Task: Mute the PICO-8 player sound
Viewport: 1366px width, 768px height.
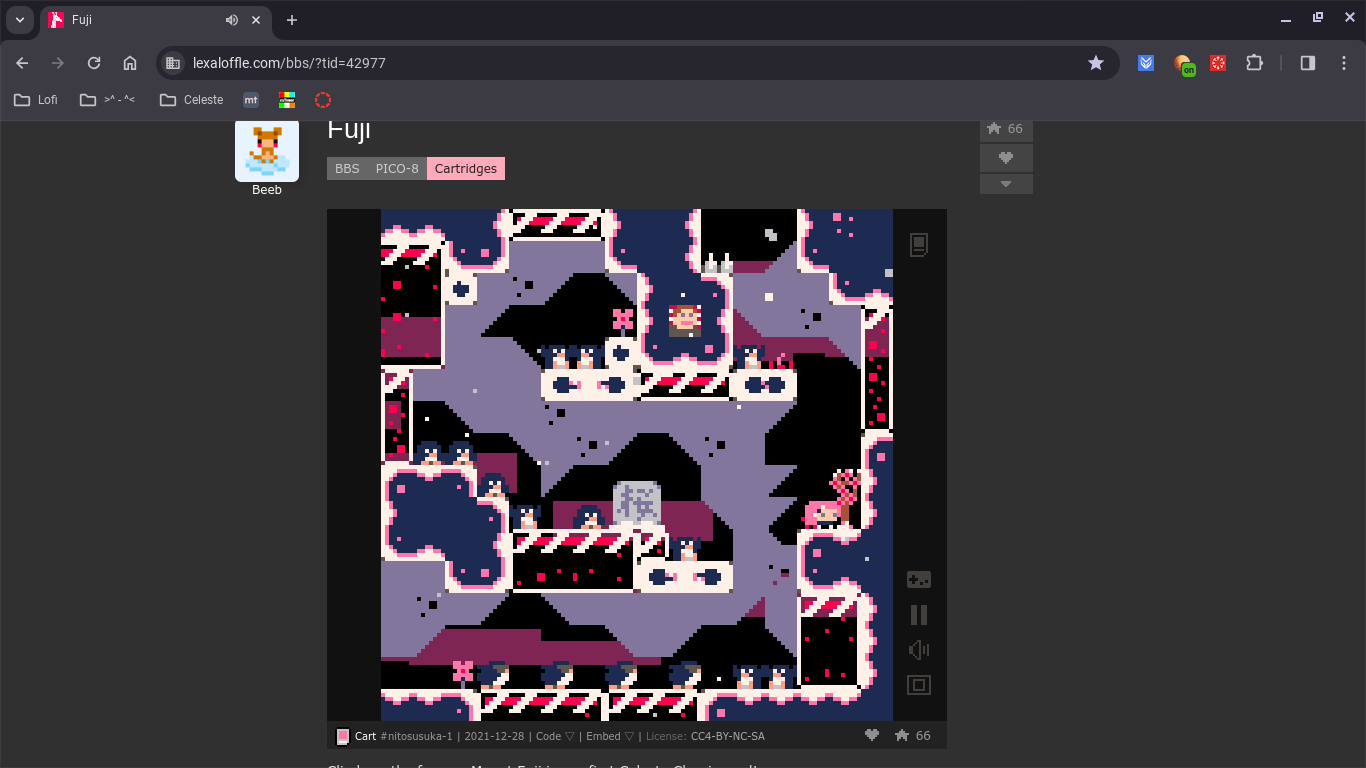Action: [x=918, y=650]
